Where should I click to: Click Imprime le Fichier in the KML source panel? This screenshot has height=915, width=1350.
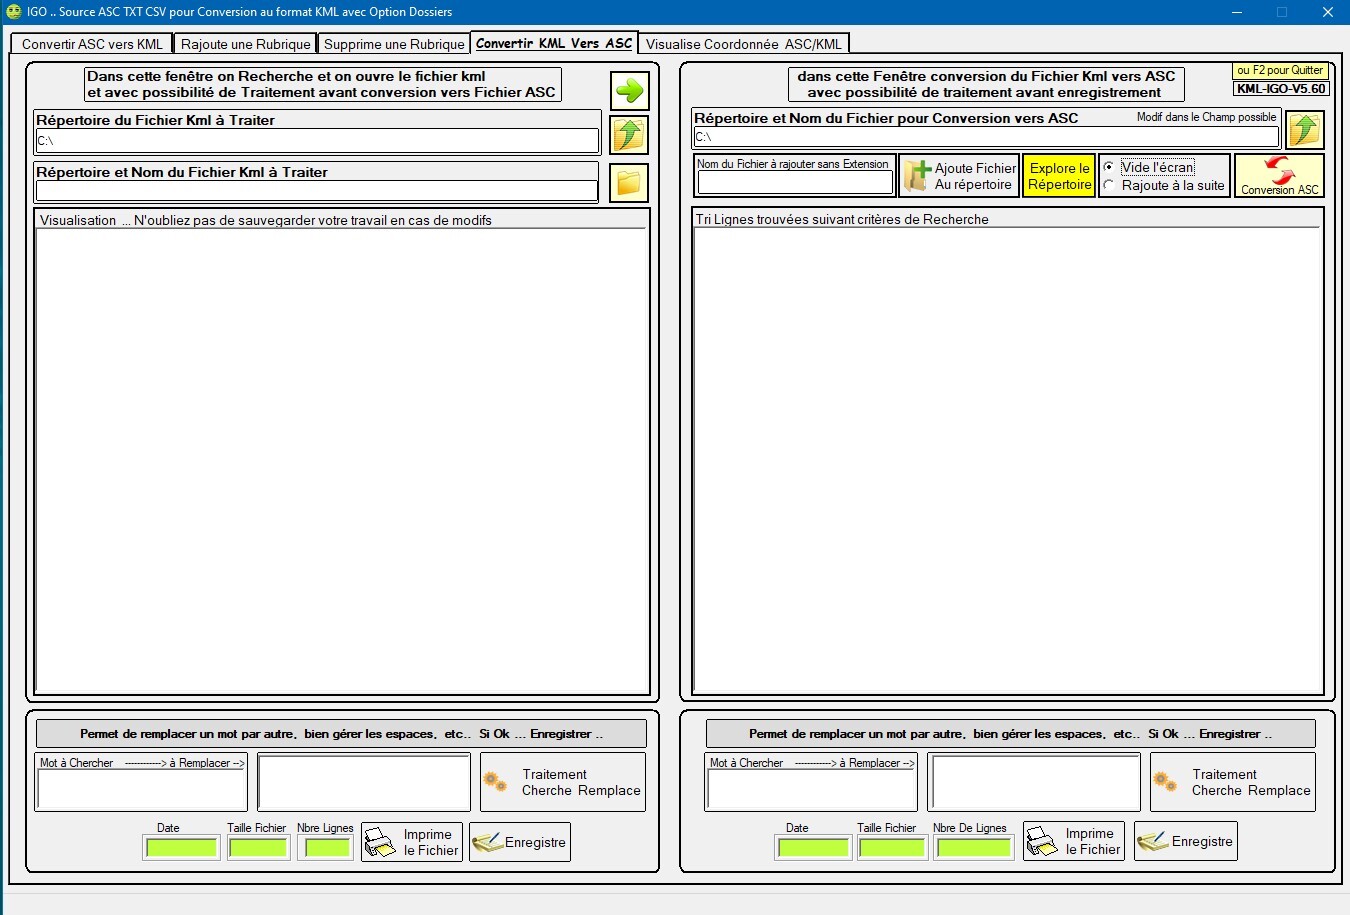pyautogui.click(x=412, y=842)
